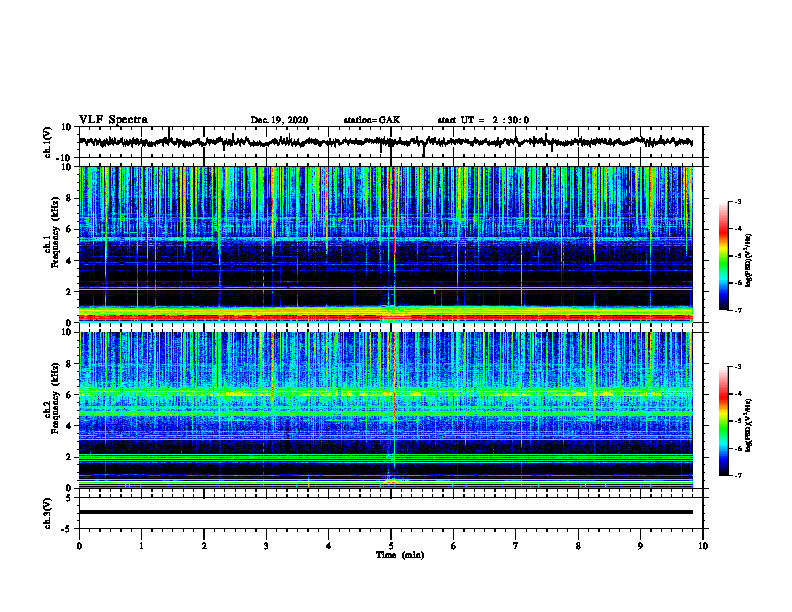This screenshot has height=612, width=792.
Task: Click the ch.1(V) waveform trace panel
Action: 391,142
